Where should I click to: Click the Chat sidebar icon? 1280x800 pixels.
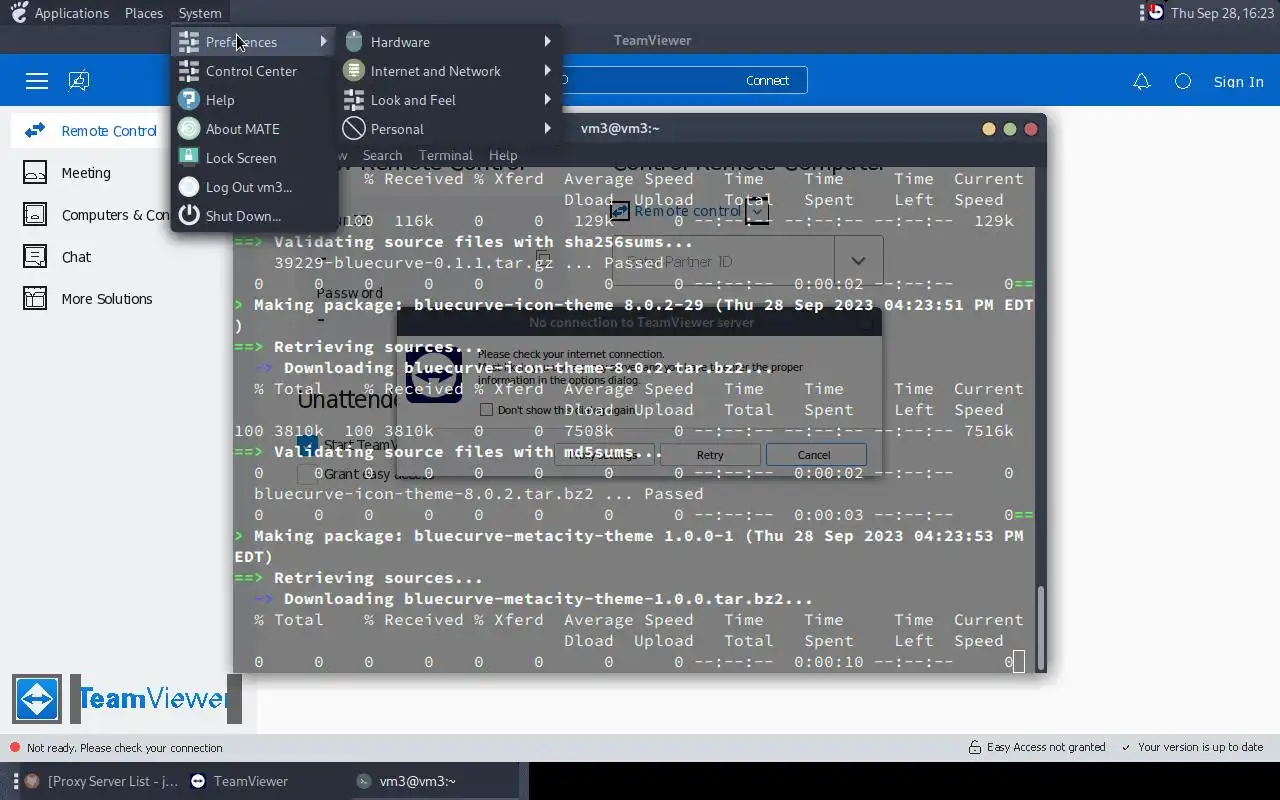tap(35, 256)
